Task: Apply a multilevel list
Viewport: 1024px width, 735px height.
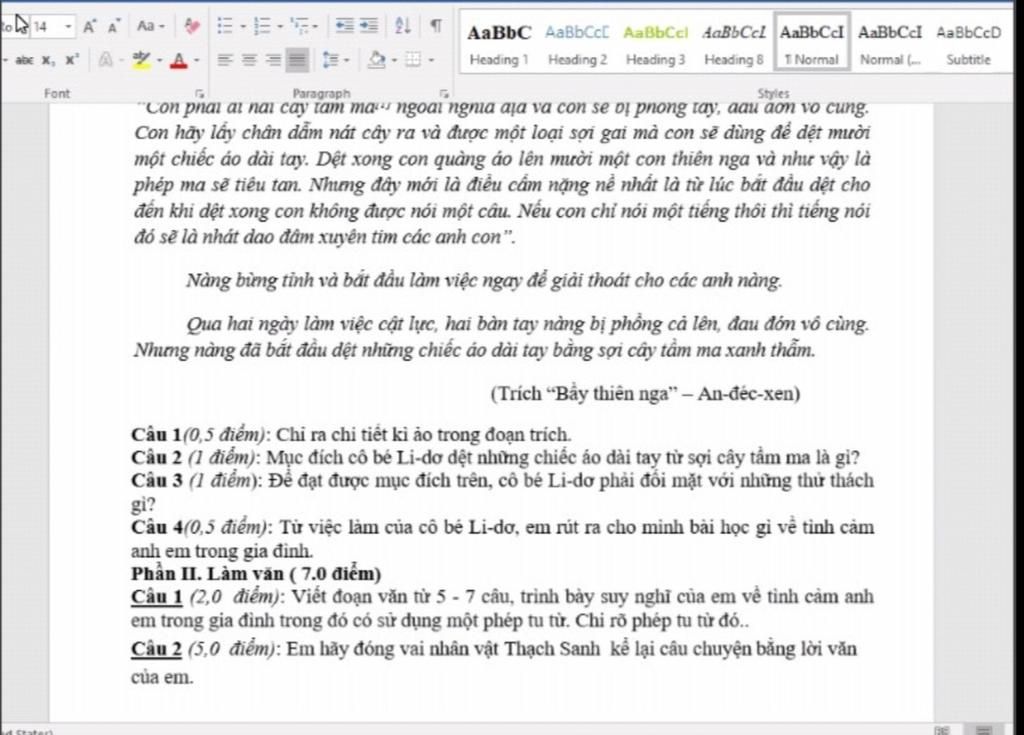Action: pos(299,26)
